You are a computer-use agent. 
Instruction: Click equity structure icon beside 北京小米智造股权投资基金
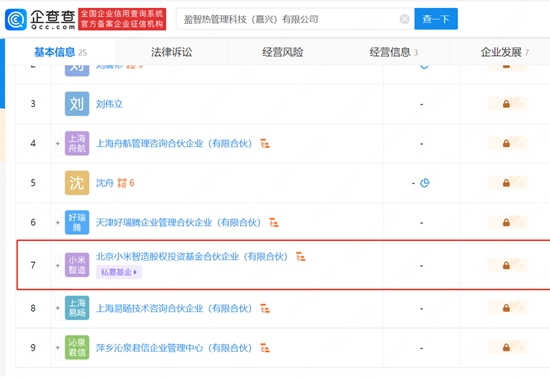point(301,257)
